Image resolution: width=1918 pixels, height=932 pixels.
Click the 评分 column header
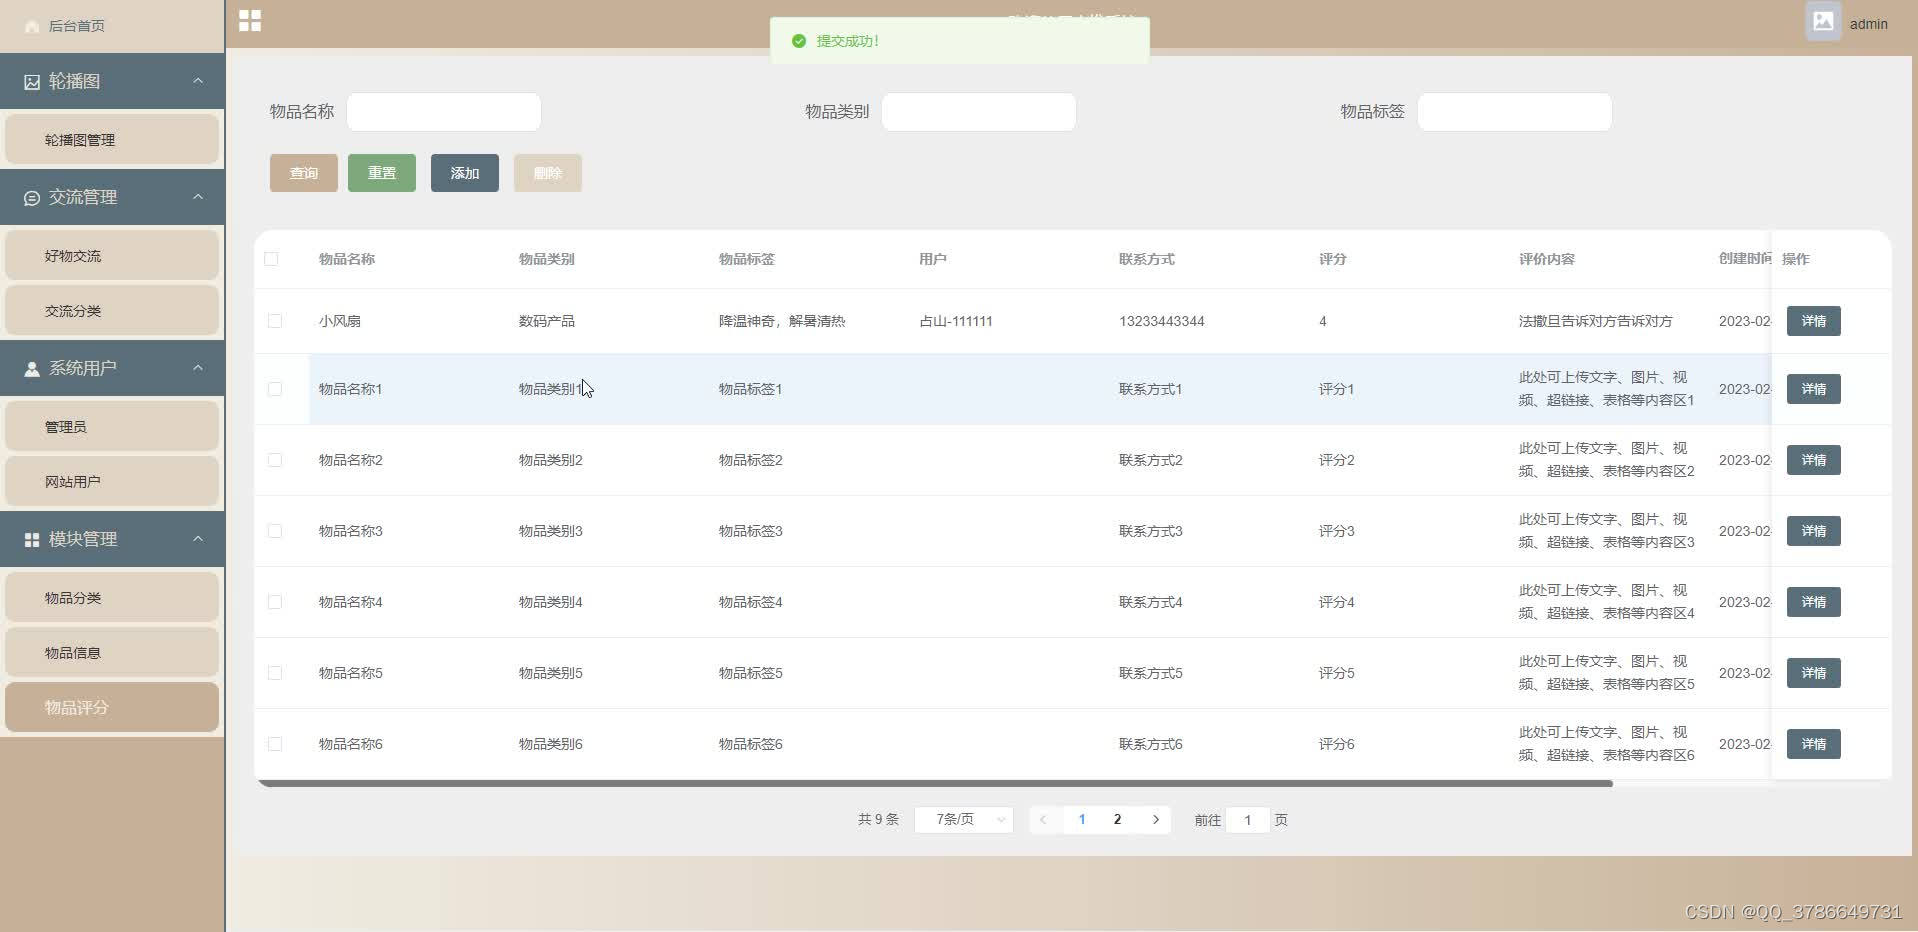(x=1333, y=259)
